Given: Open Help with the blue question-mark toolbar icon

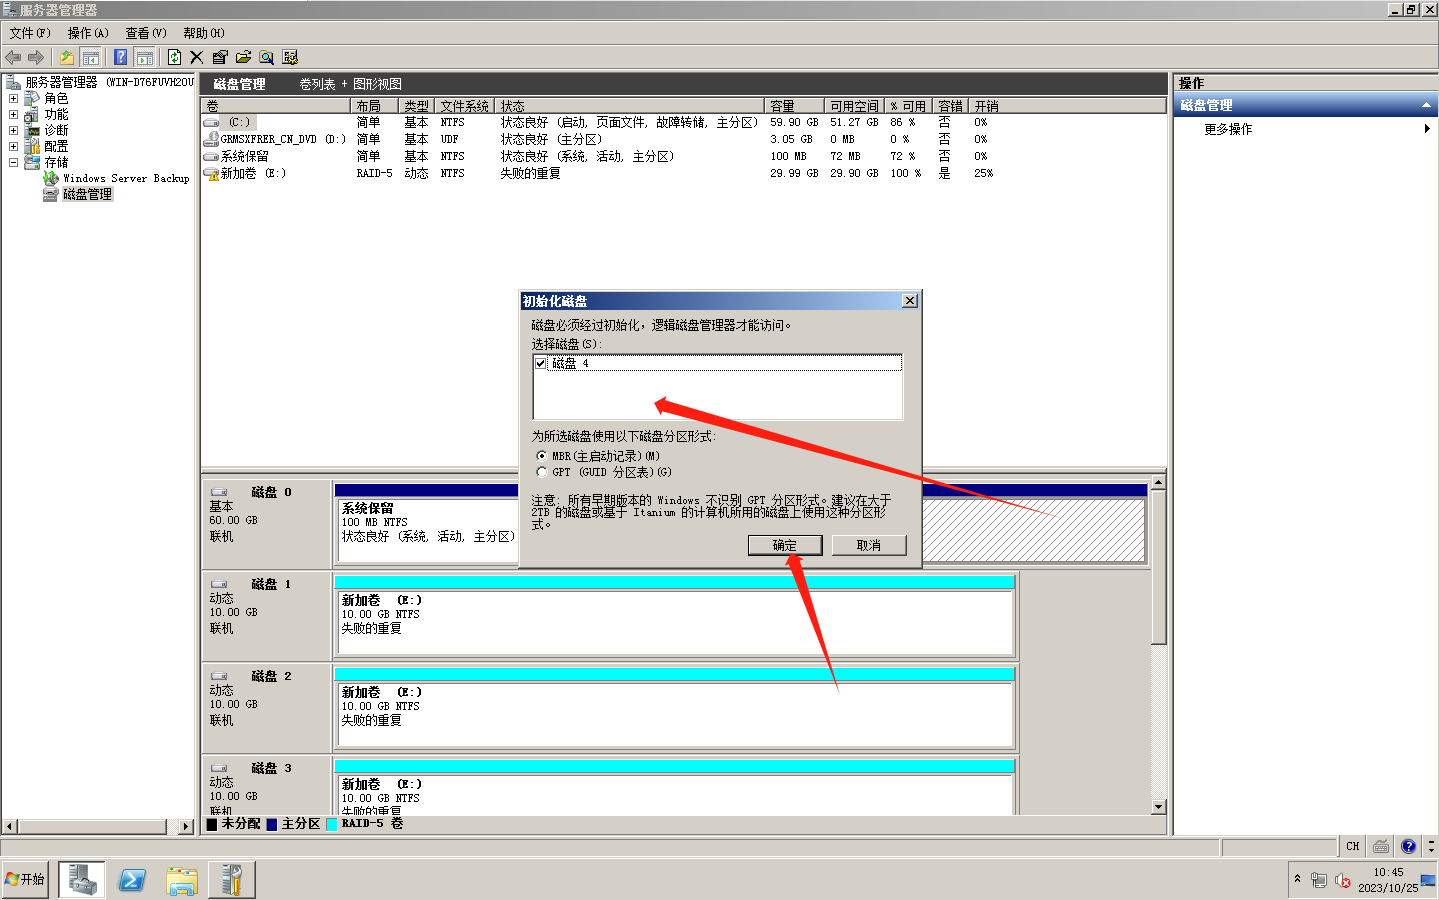Looking at the screenshot, I should coord(120,57).
